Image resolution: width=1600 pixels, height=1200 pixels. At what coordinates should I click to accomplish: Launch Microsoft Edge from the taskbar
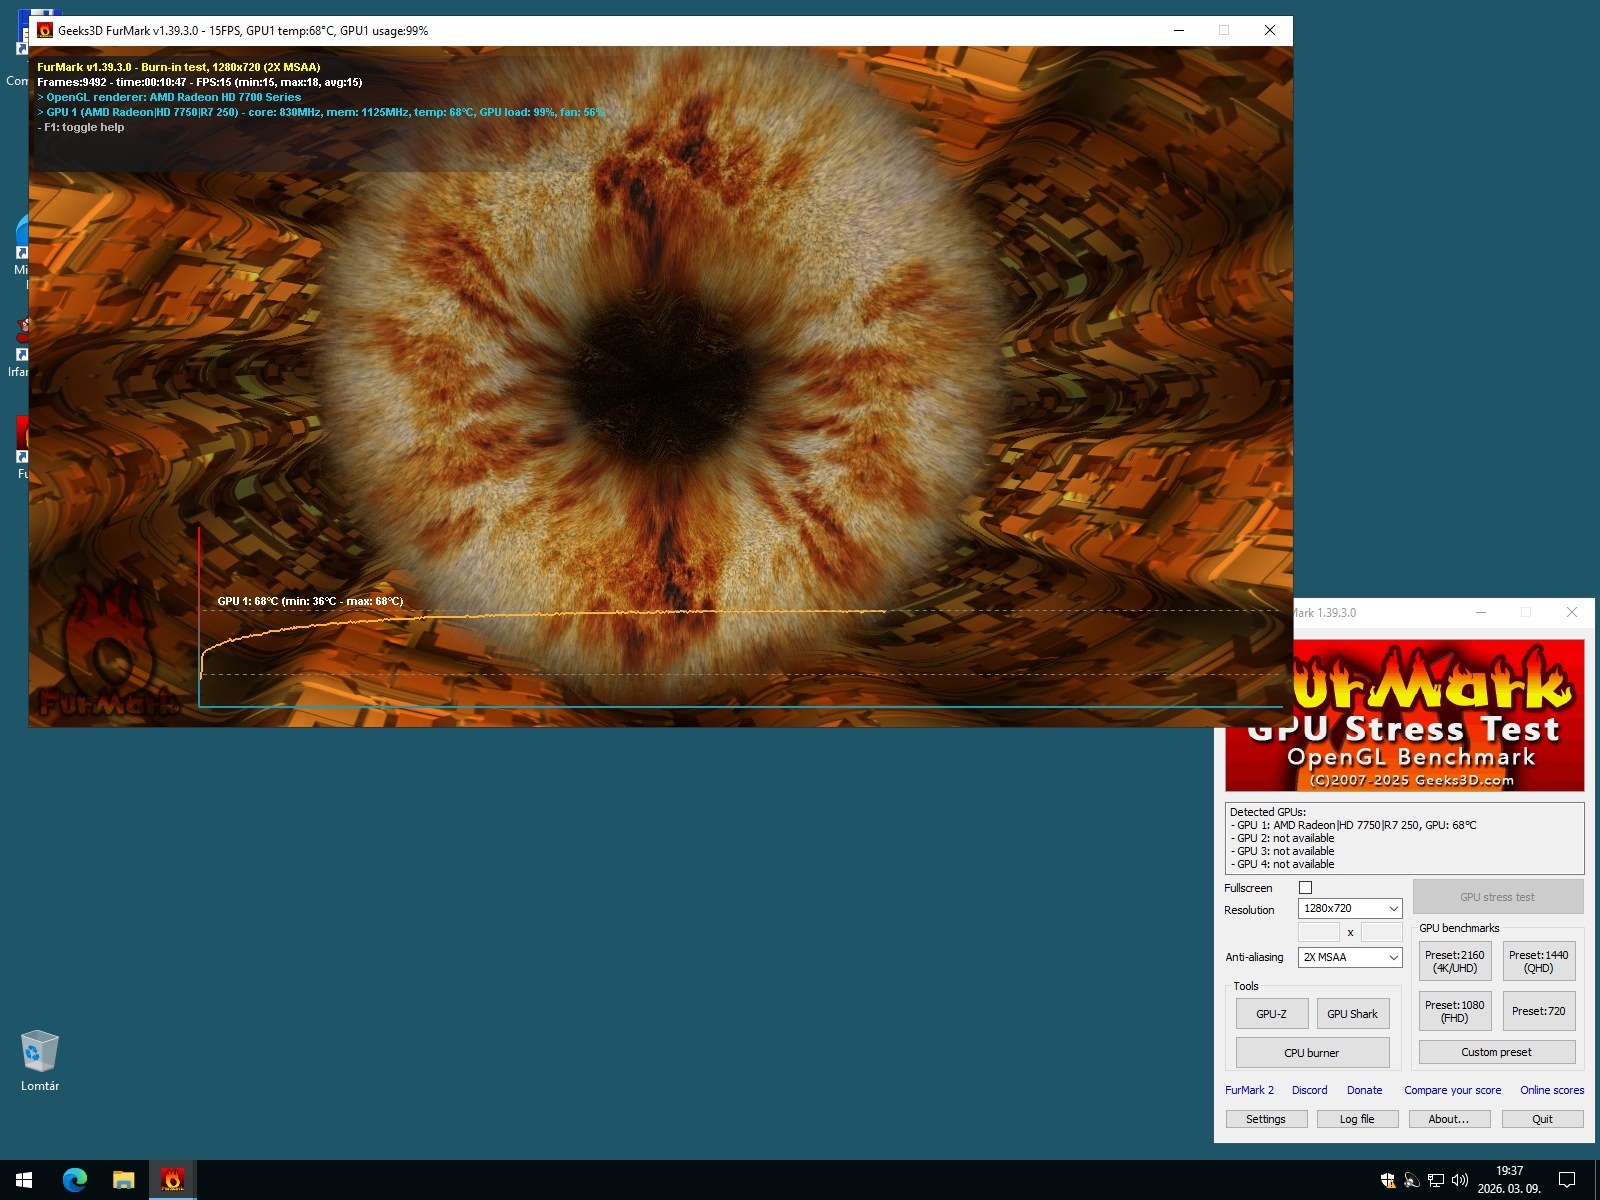click(x=75, y=1180)
